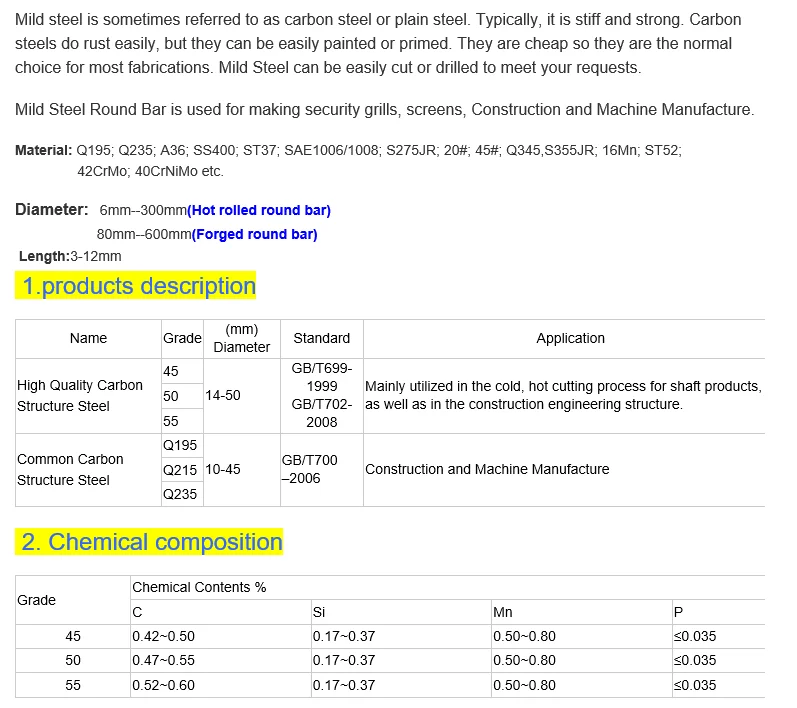Select the carbon value "0.47~0.55" cell
This screenshot has height=708, width=797.
[x=163, y=661]
